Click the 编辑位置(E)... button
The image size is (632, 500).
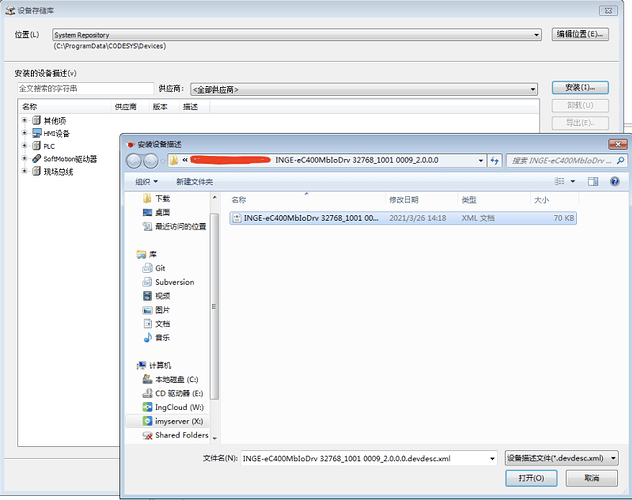[x=580, y=34]
